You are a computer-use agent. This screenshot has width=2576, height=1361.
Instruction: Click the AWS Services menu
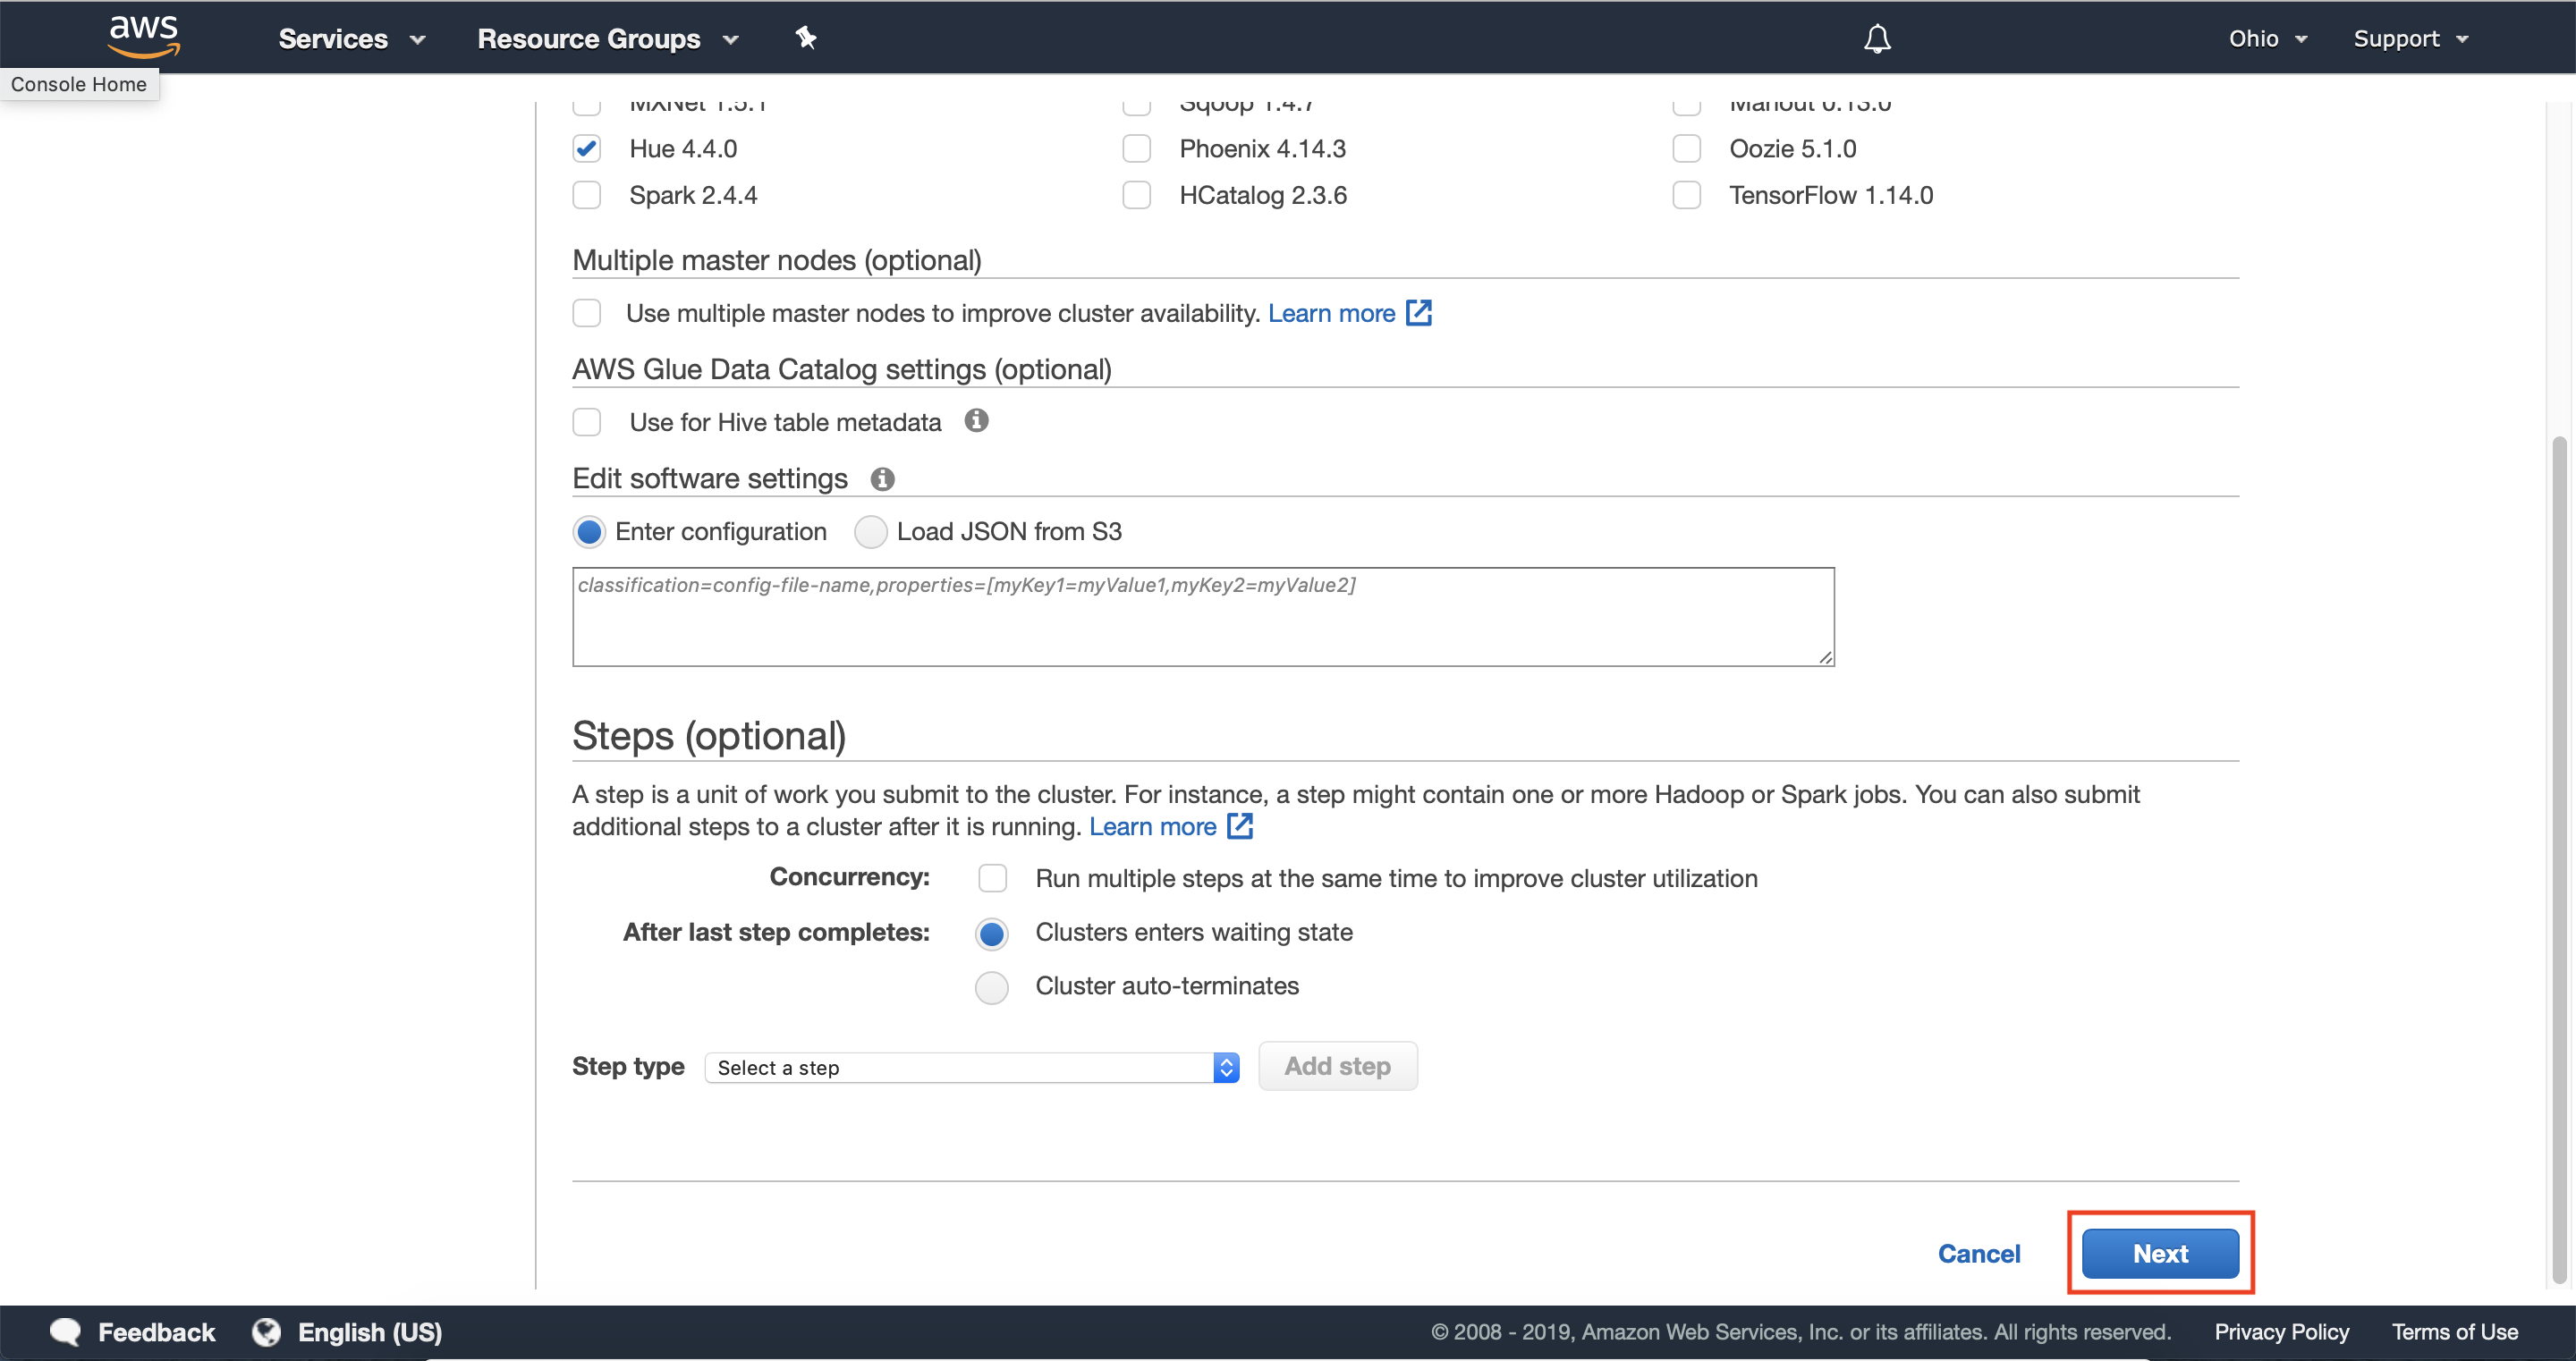point(348,38)
